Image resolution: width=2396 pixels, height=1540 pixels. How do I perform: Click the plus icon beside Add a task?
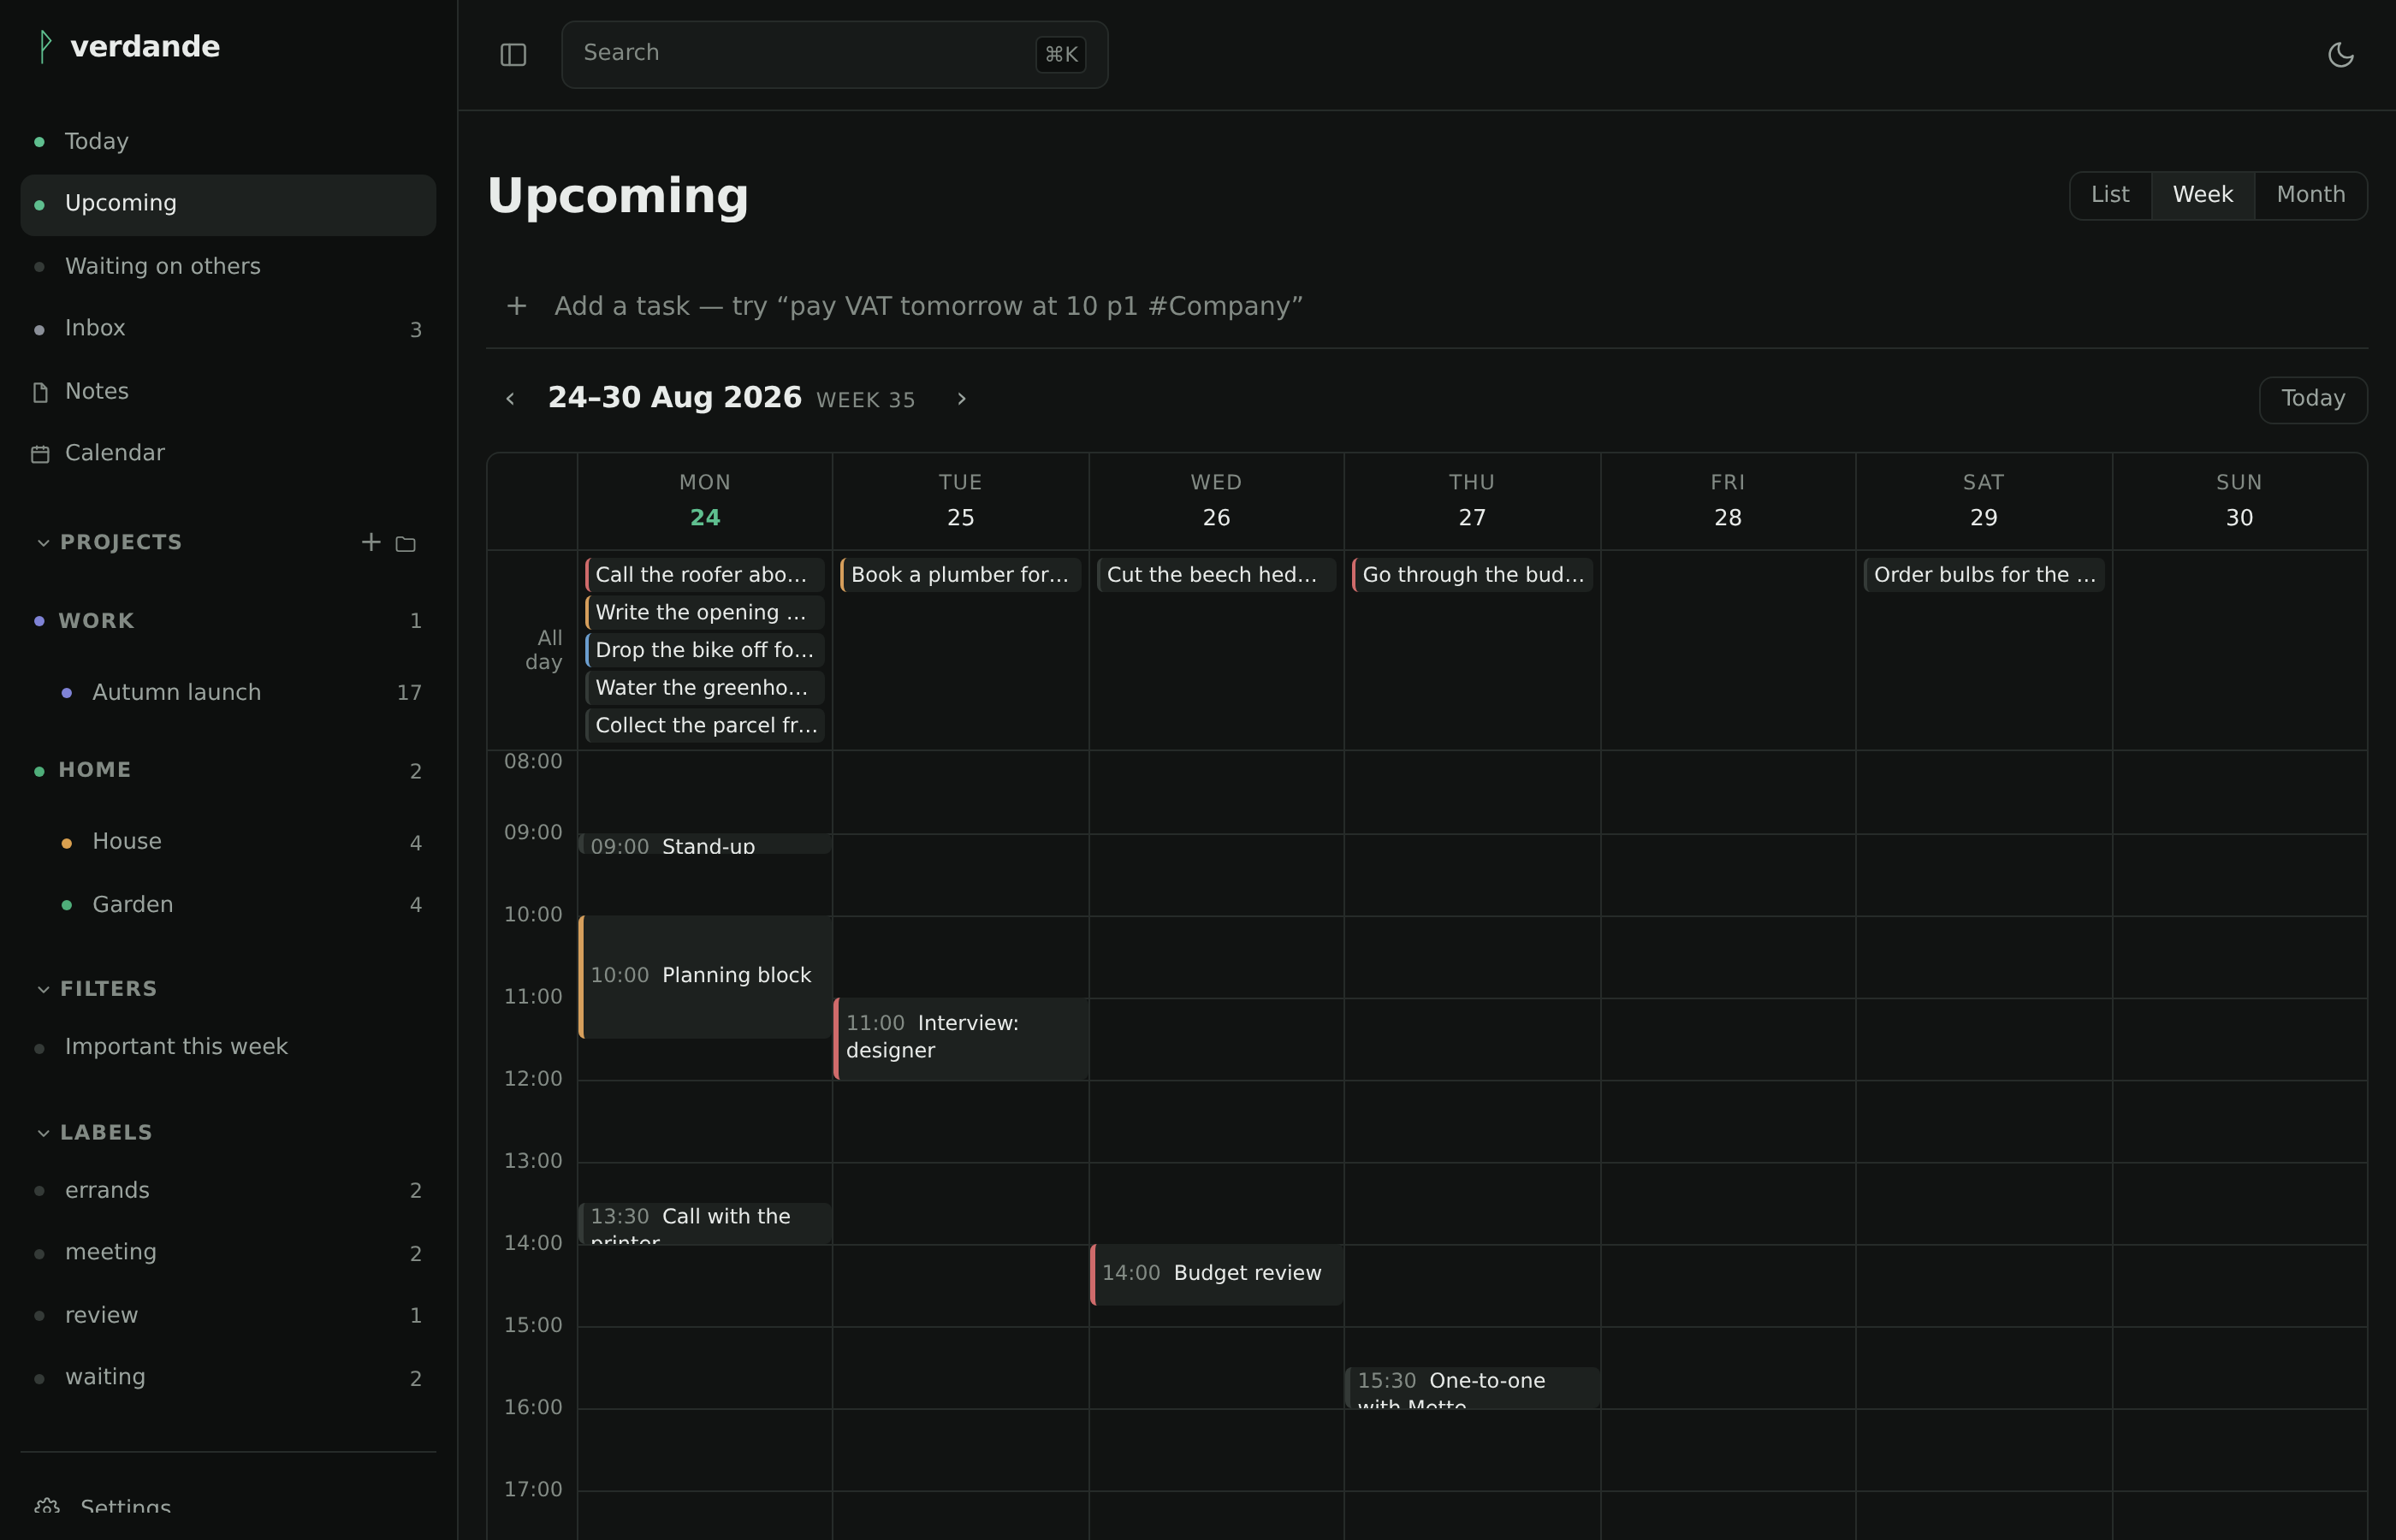tap(516, 306)
